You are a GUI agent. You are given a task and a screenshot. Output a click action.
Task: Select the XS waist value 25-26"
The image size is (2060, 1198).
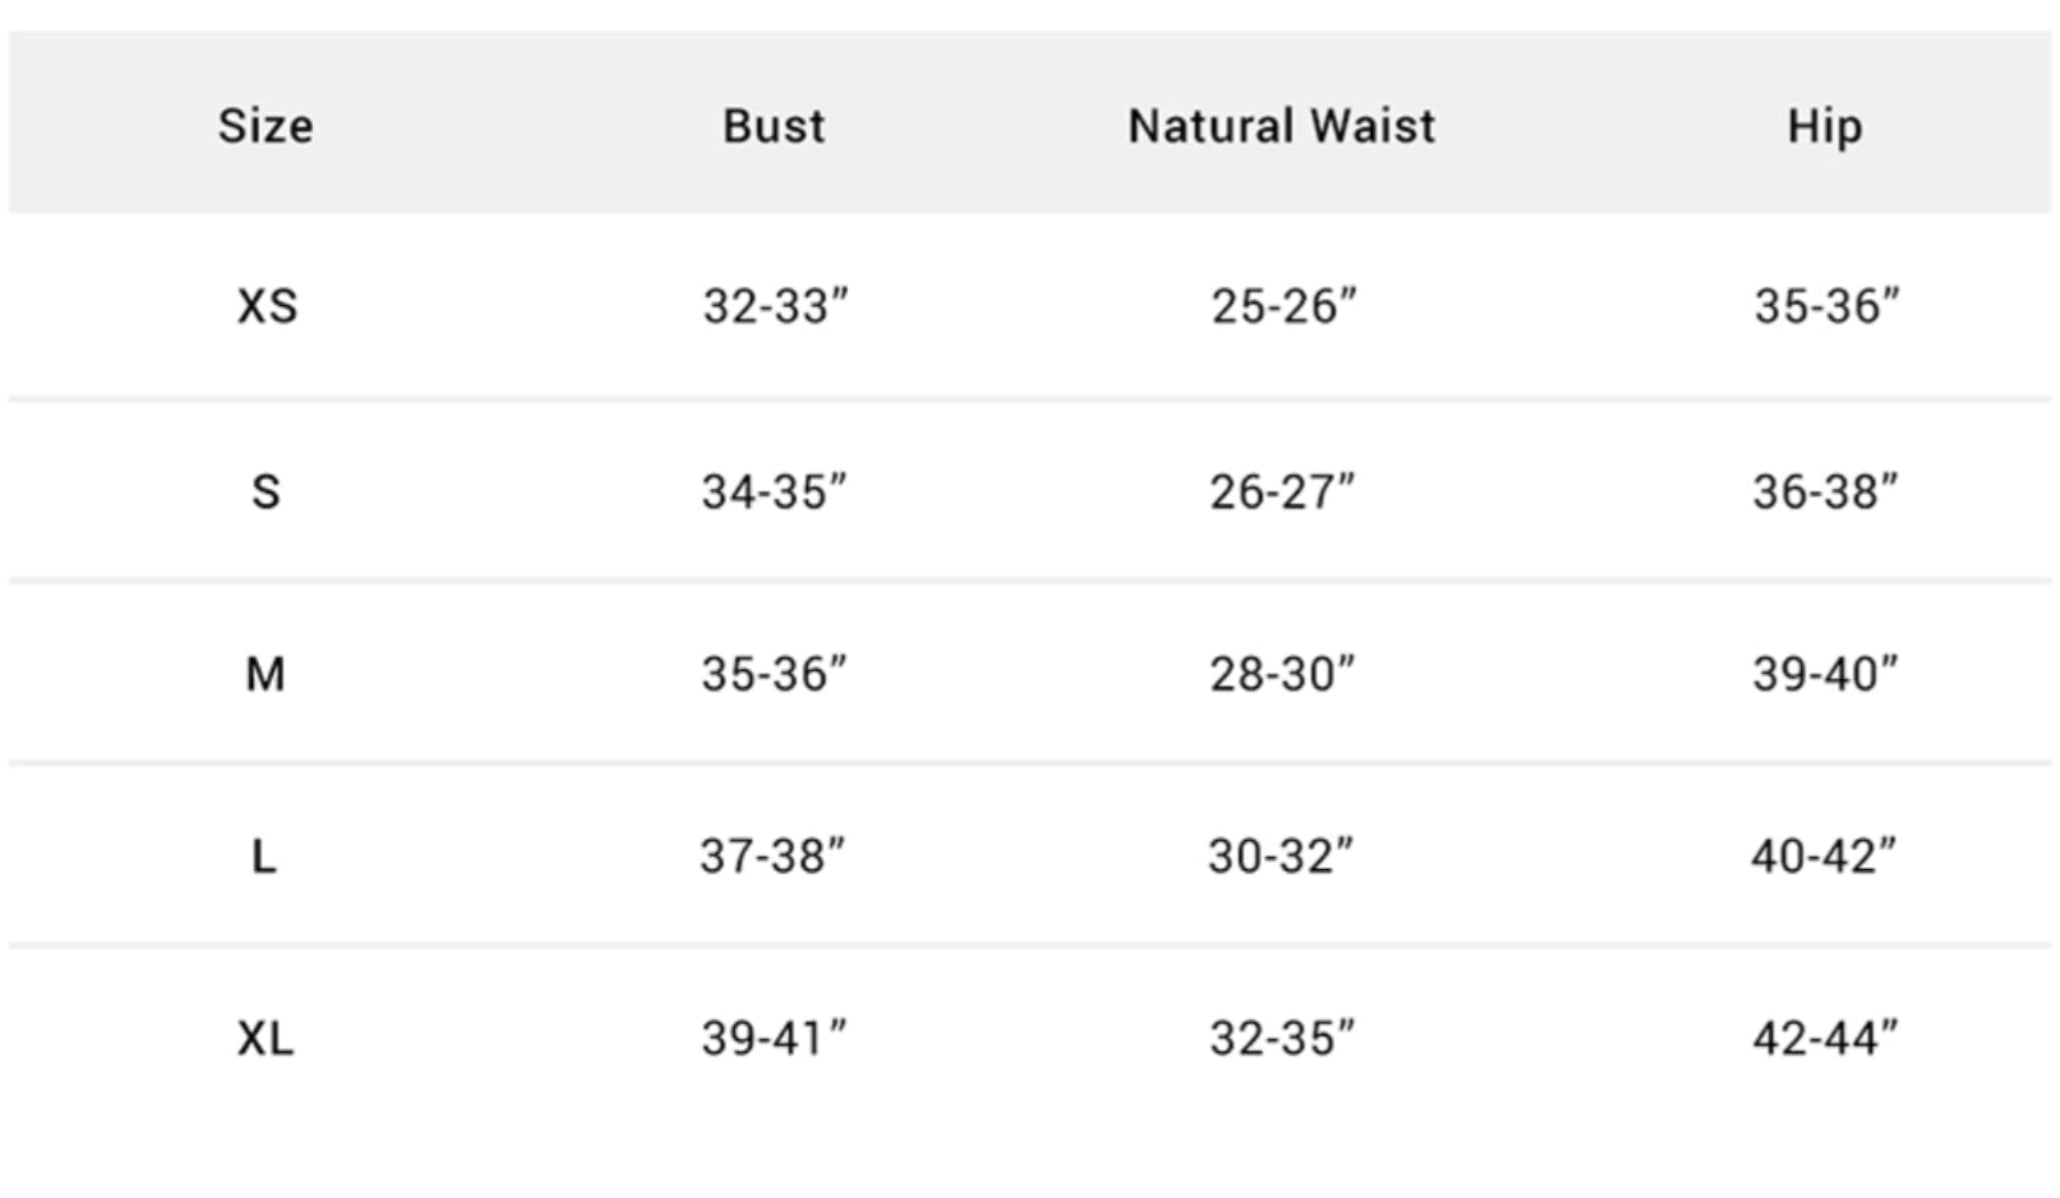[x=1284, y=306]
